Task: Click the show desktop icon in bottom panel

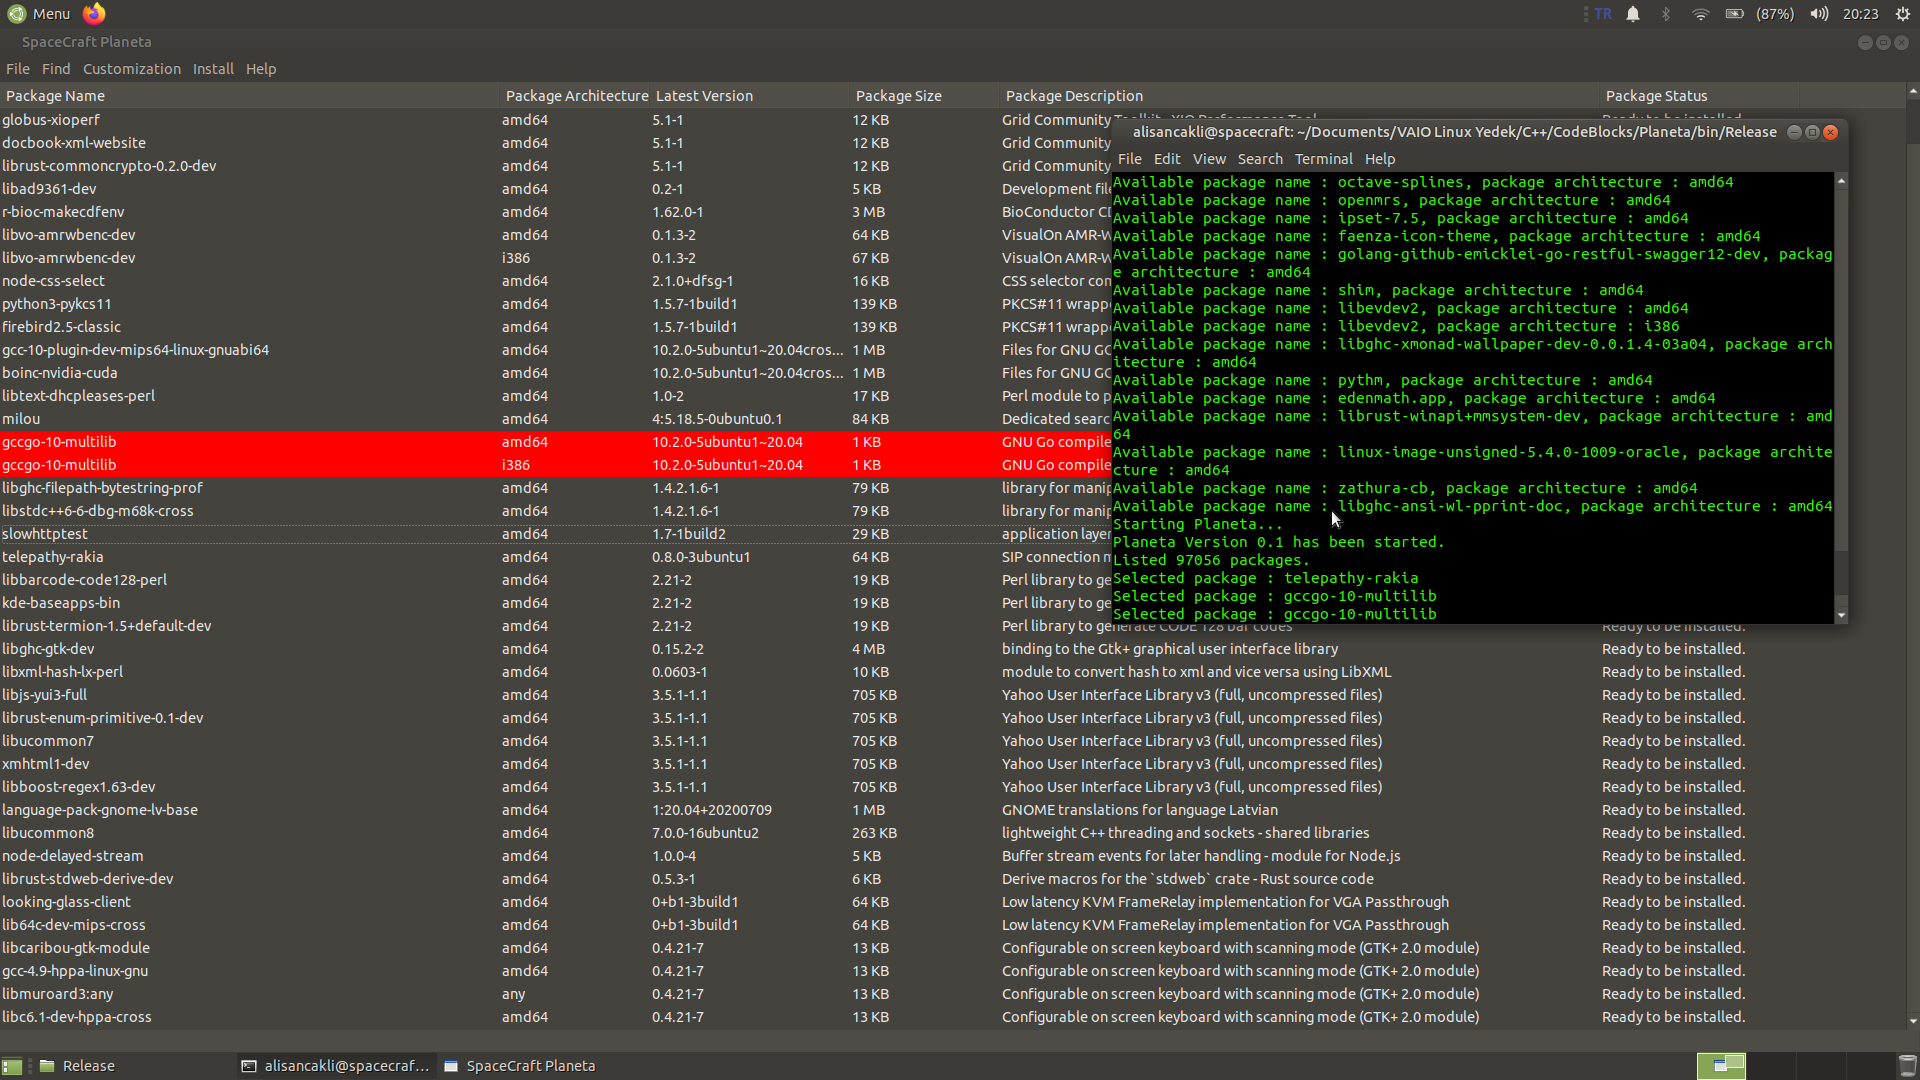Action: 12,1066
